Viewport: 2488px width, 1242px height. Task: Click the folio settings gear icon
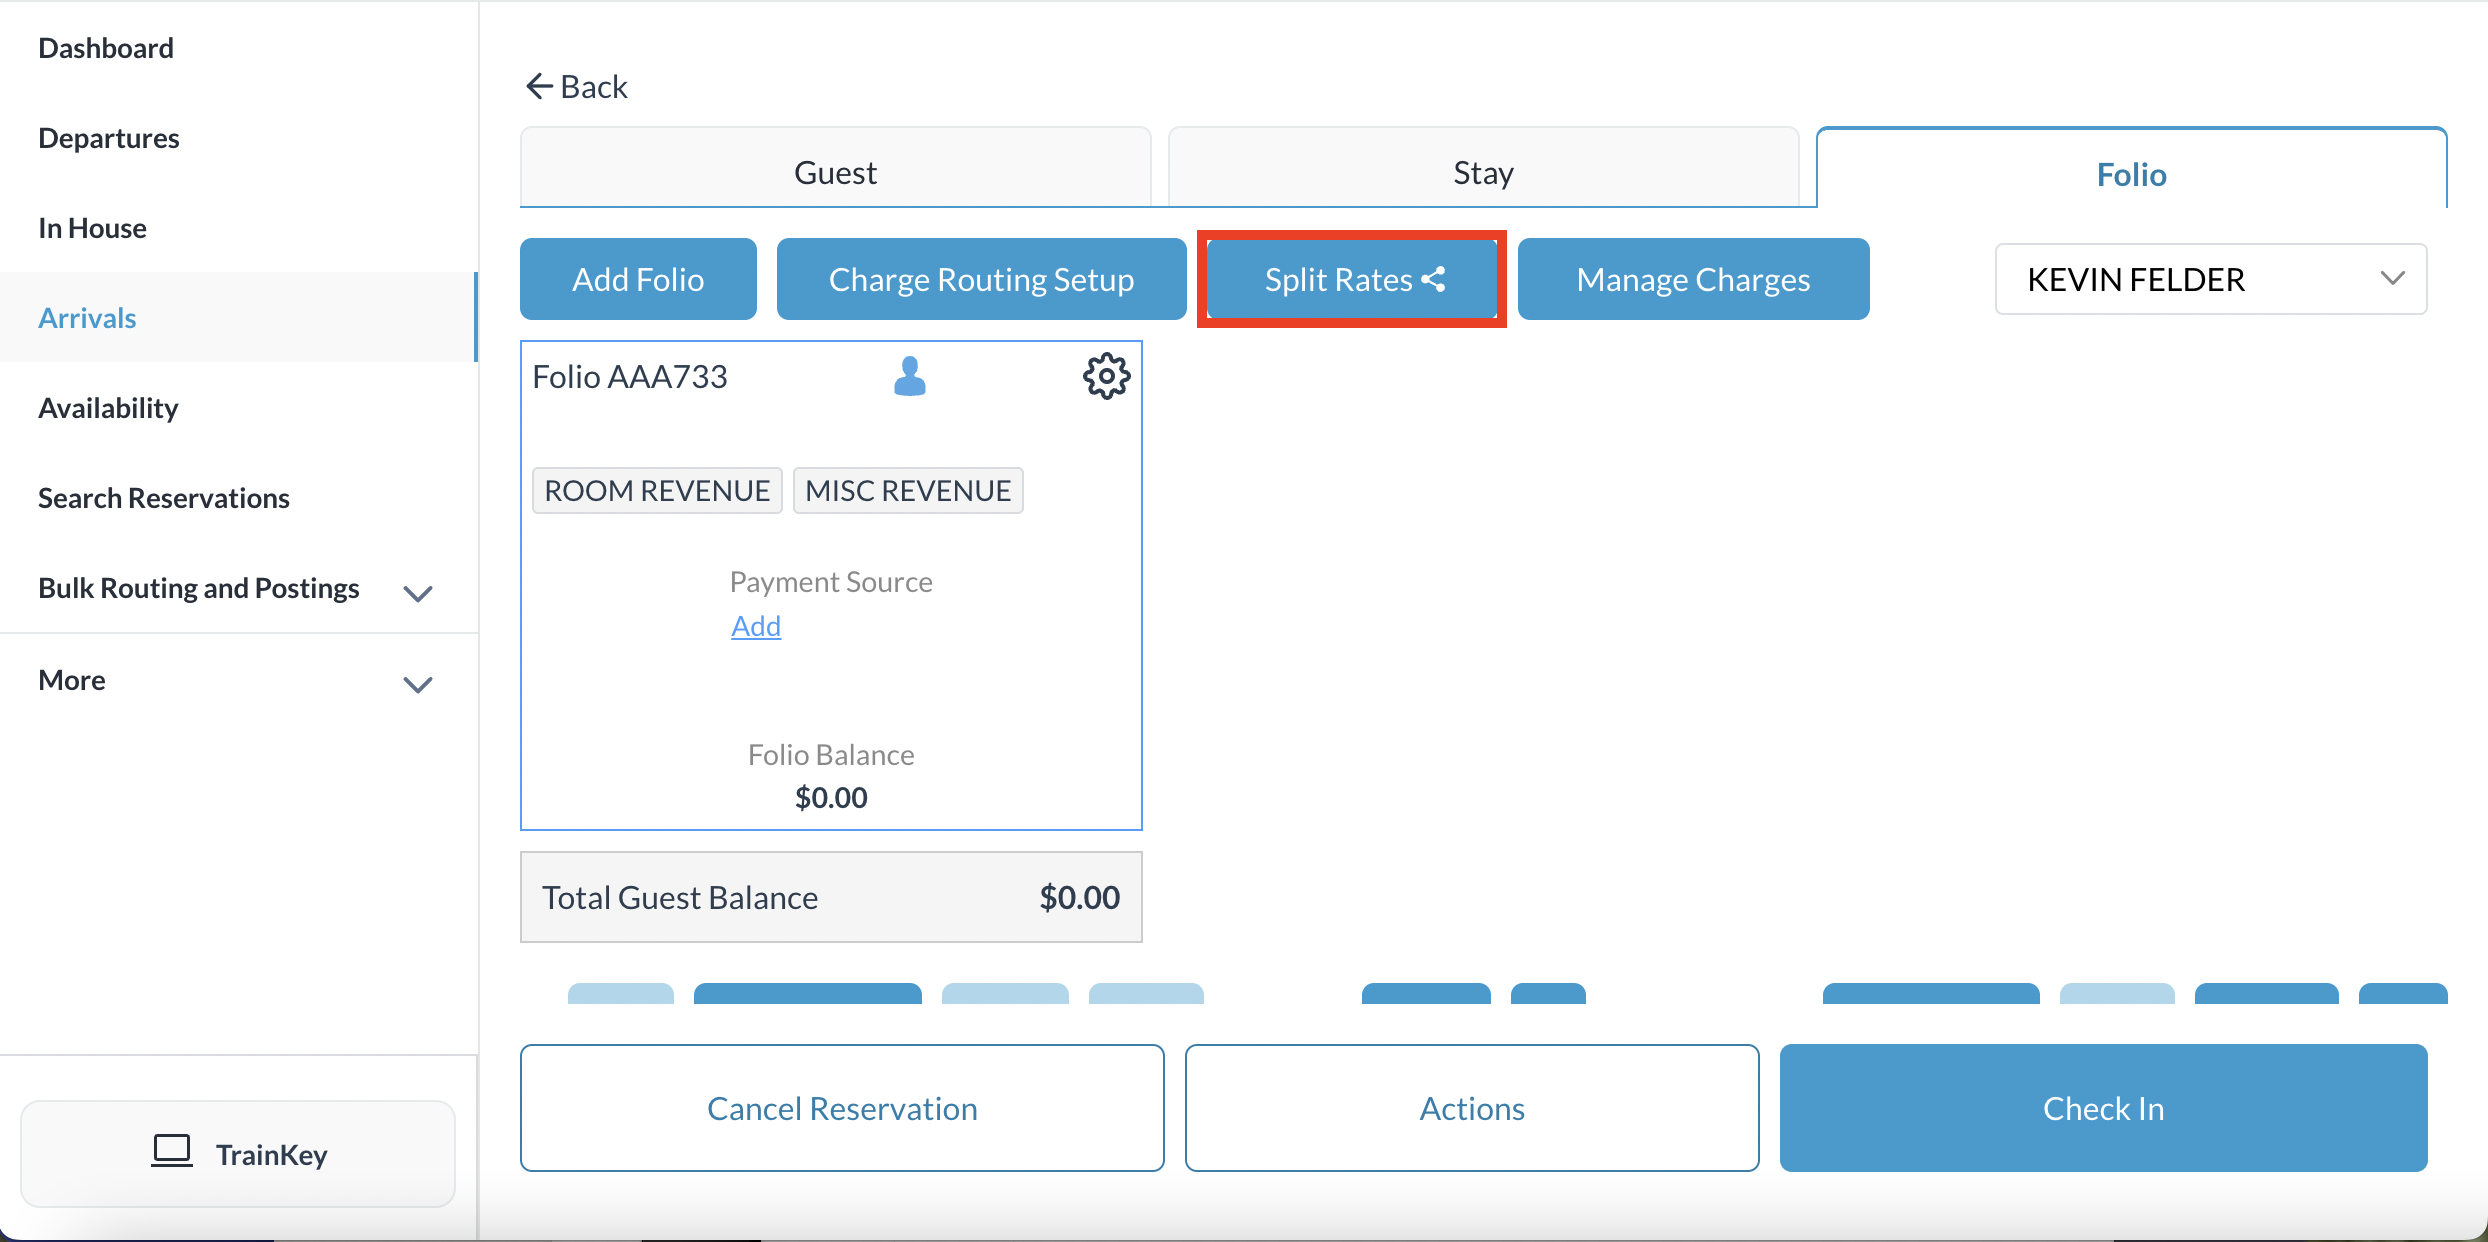(x=1106, y=376)
